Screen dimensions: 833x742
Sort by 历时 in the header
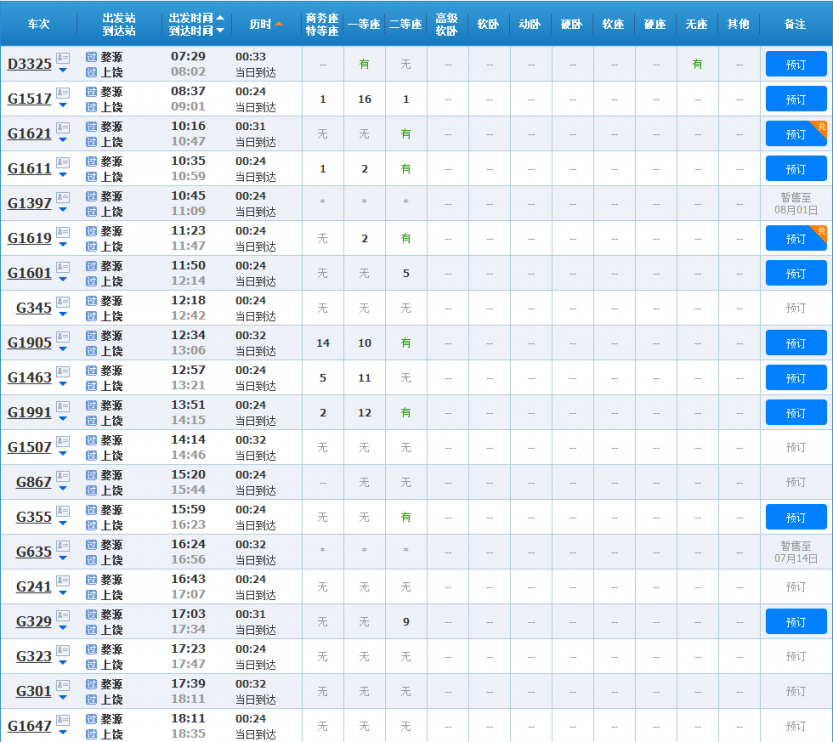click(x=266, y=24)
